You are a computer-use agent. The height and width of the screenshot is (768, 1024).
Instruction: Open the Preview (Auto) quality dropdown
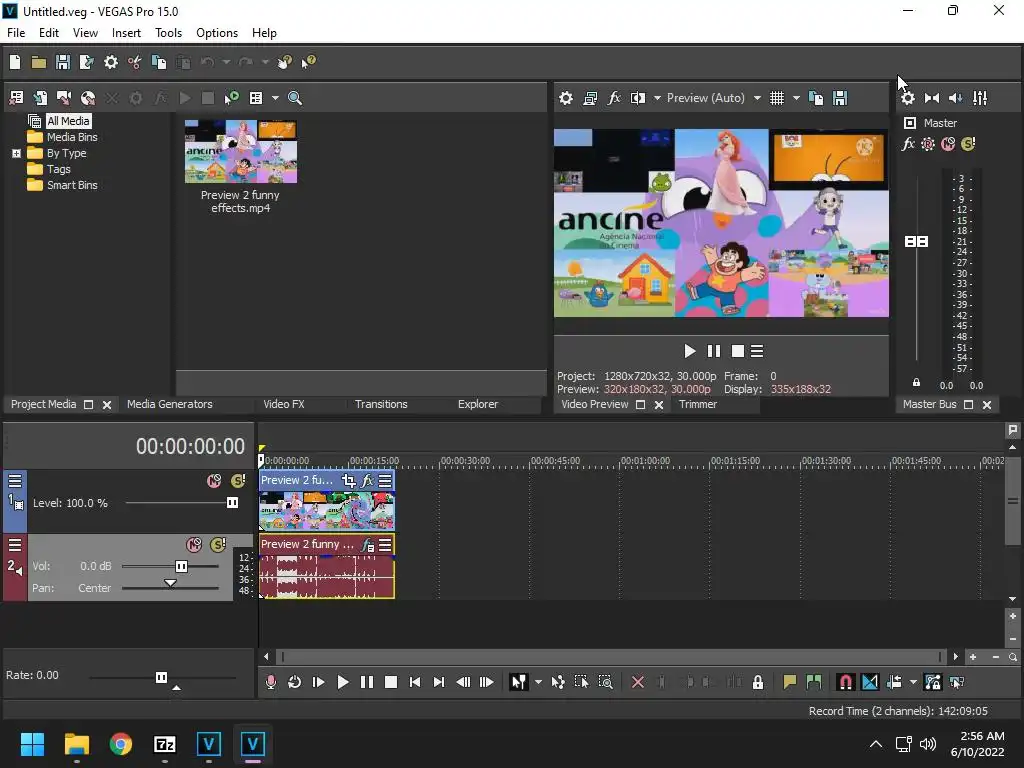coord(757,98)
